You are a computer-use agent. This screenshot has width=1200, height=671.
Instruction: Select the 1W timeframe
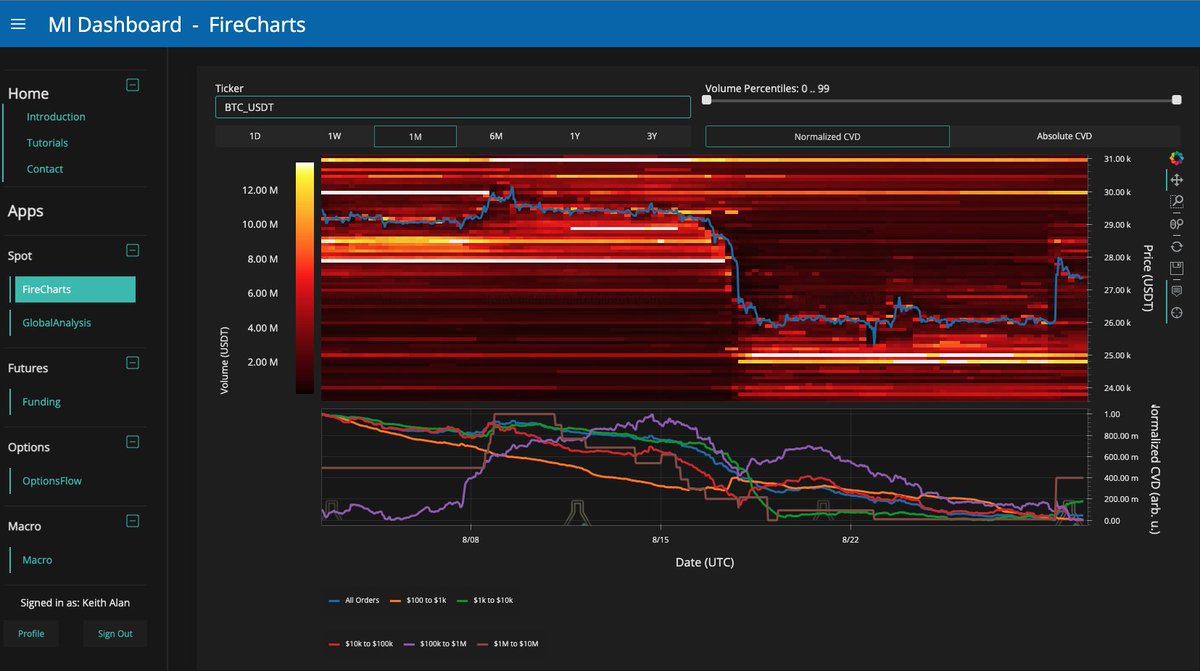click(x=335, y=136)
